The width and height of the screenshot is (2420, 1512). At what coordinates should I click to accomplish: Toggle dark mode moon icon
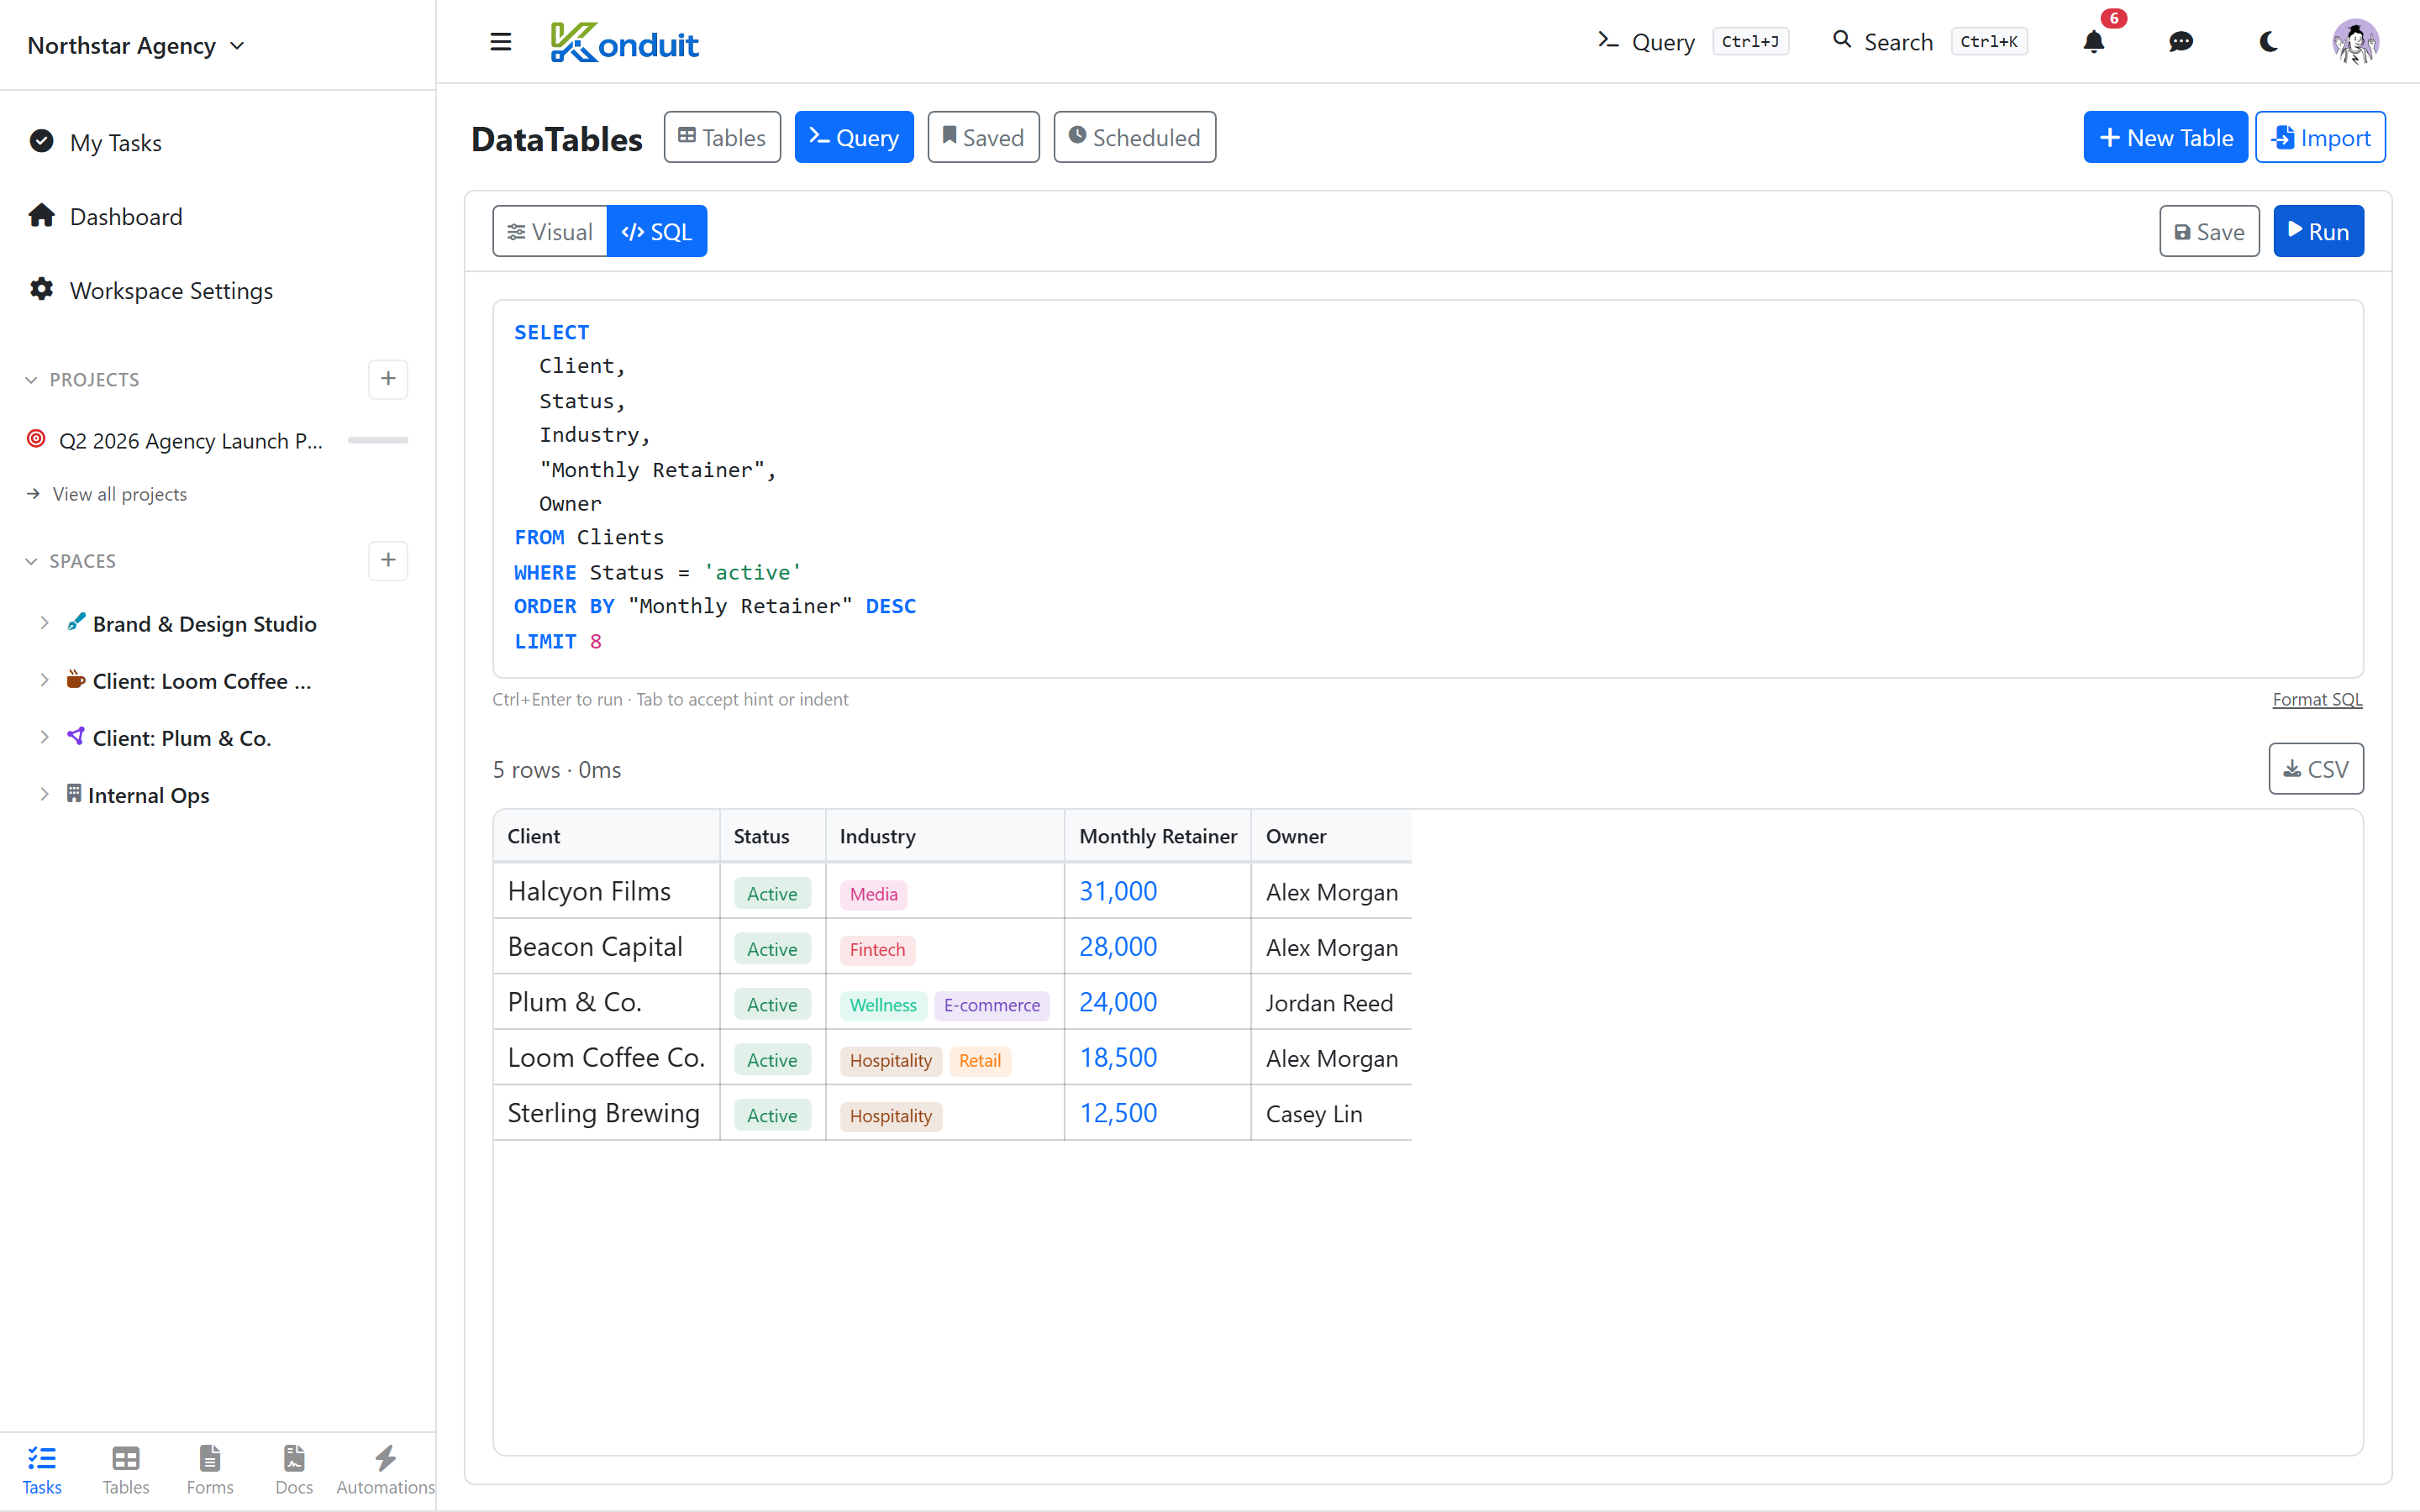2268,42
